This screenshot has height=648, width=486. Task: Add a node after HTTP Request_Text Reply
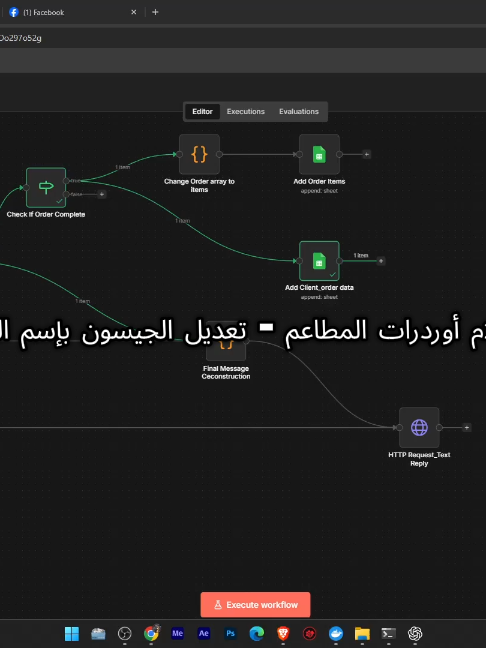point(466,427)
